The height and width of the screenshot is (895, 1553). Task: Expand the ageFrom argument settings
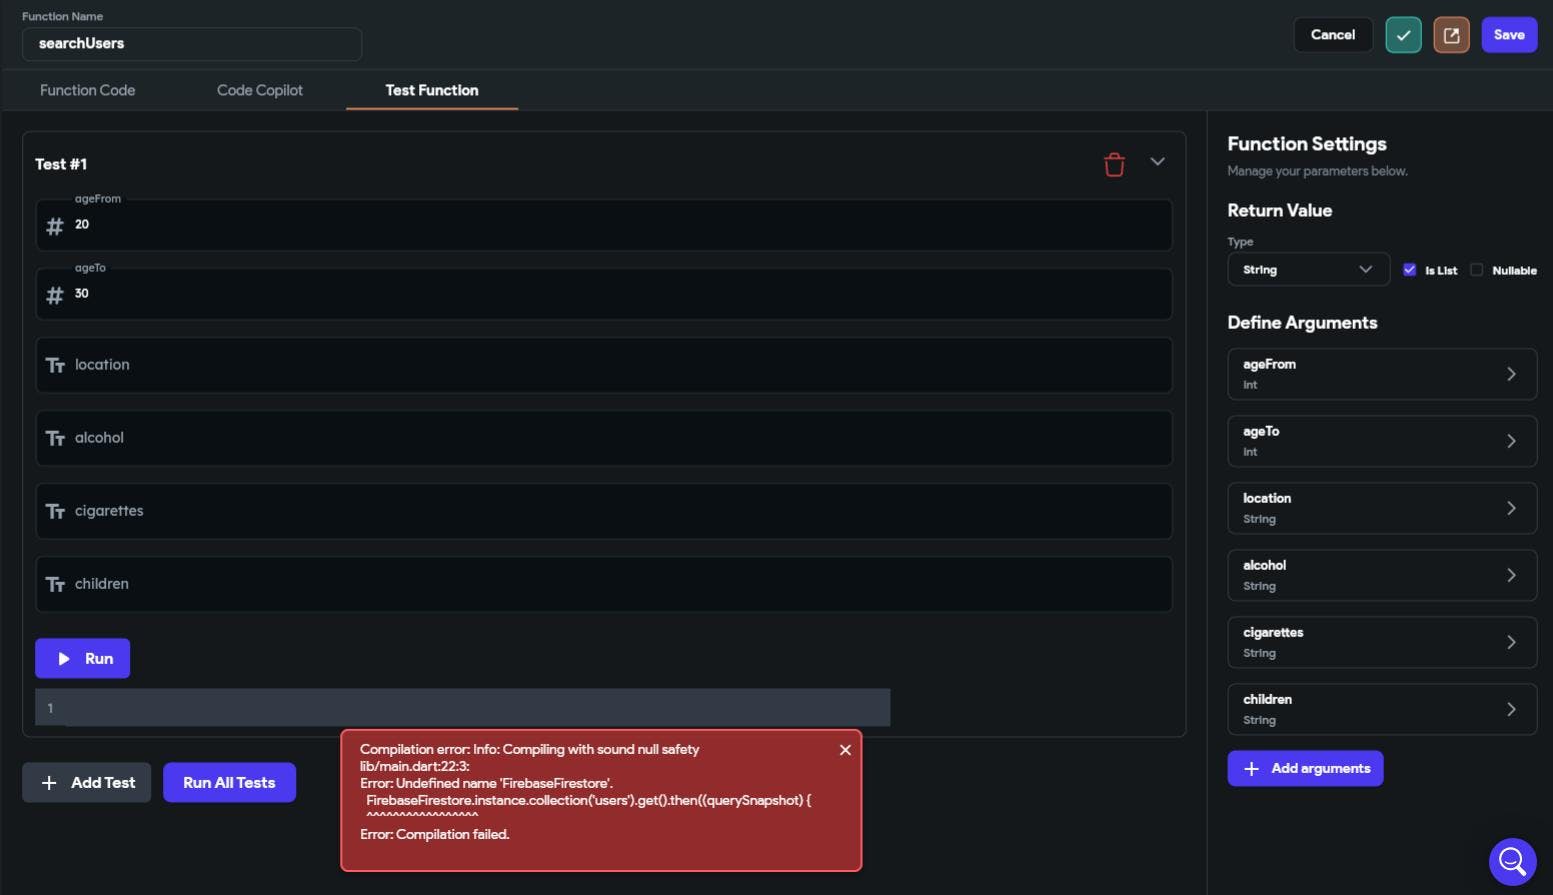pos(1382,374)
